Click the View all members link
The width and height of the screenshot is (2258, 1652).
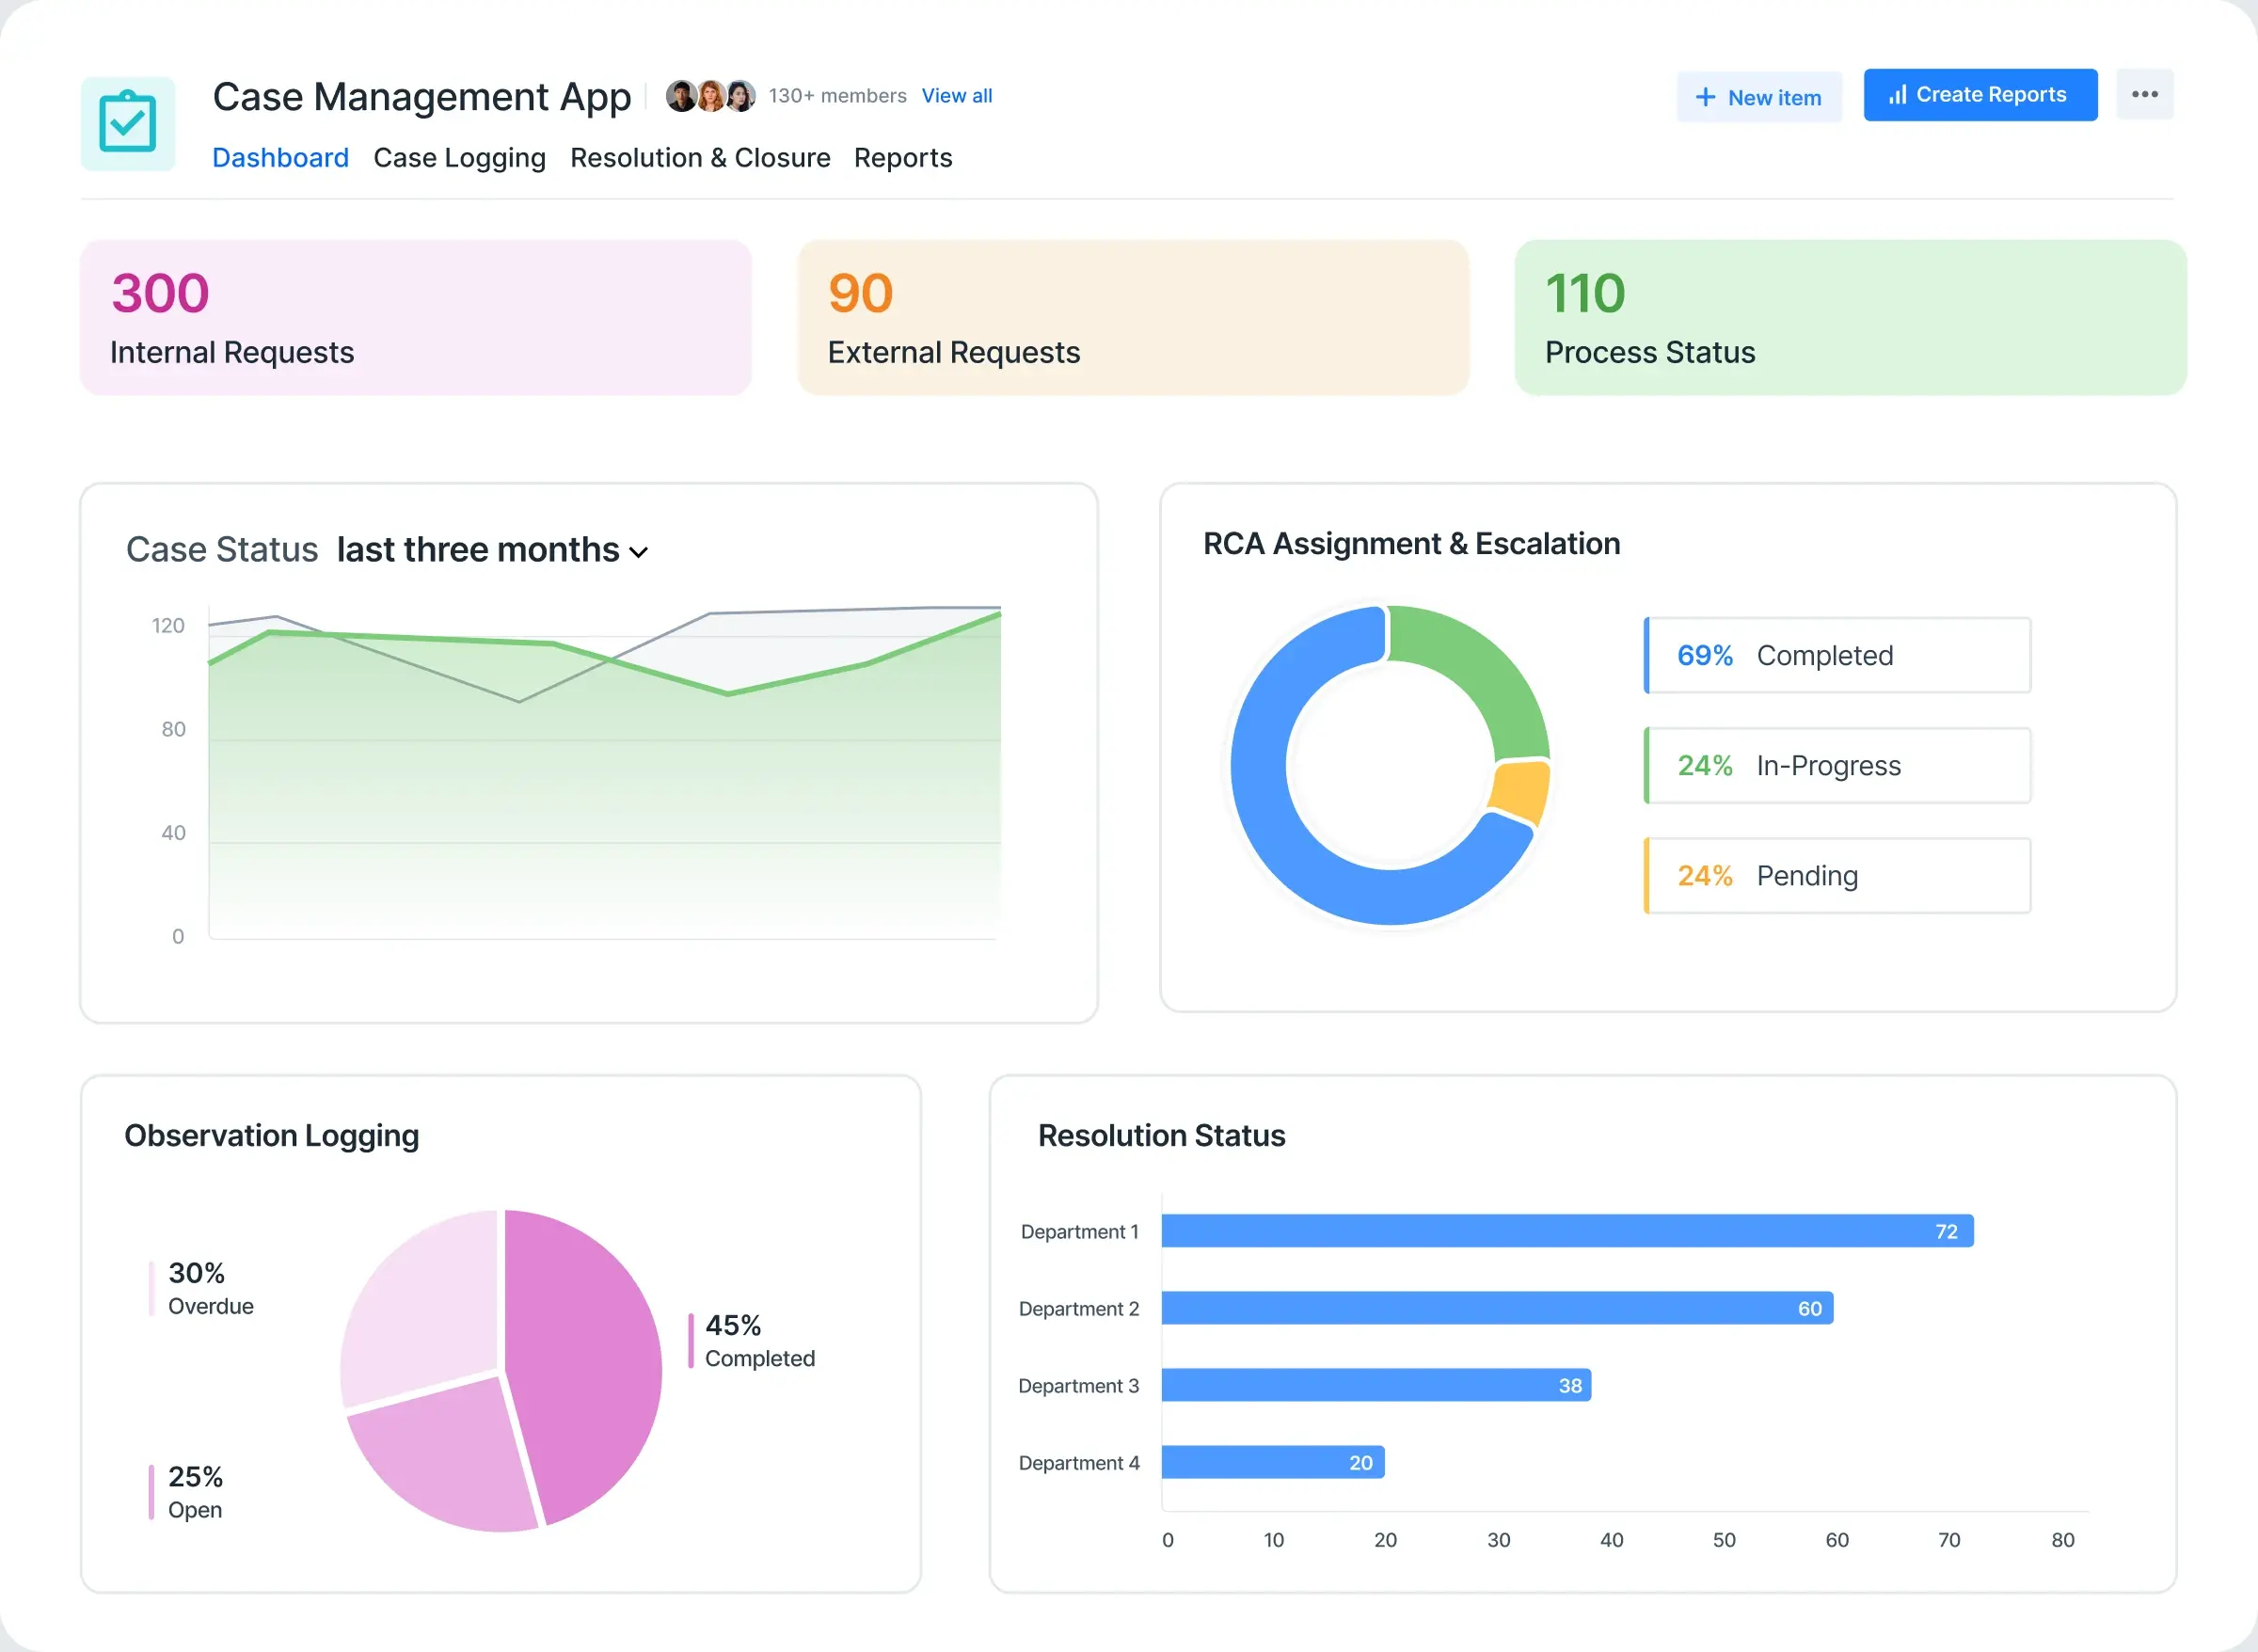click(956, 96)
